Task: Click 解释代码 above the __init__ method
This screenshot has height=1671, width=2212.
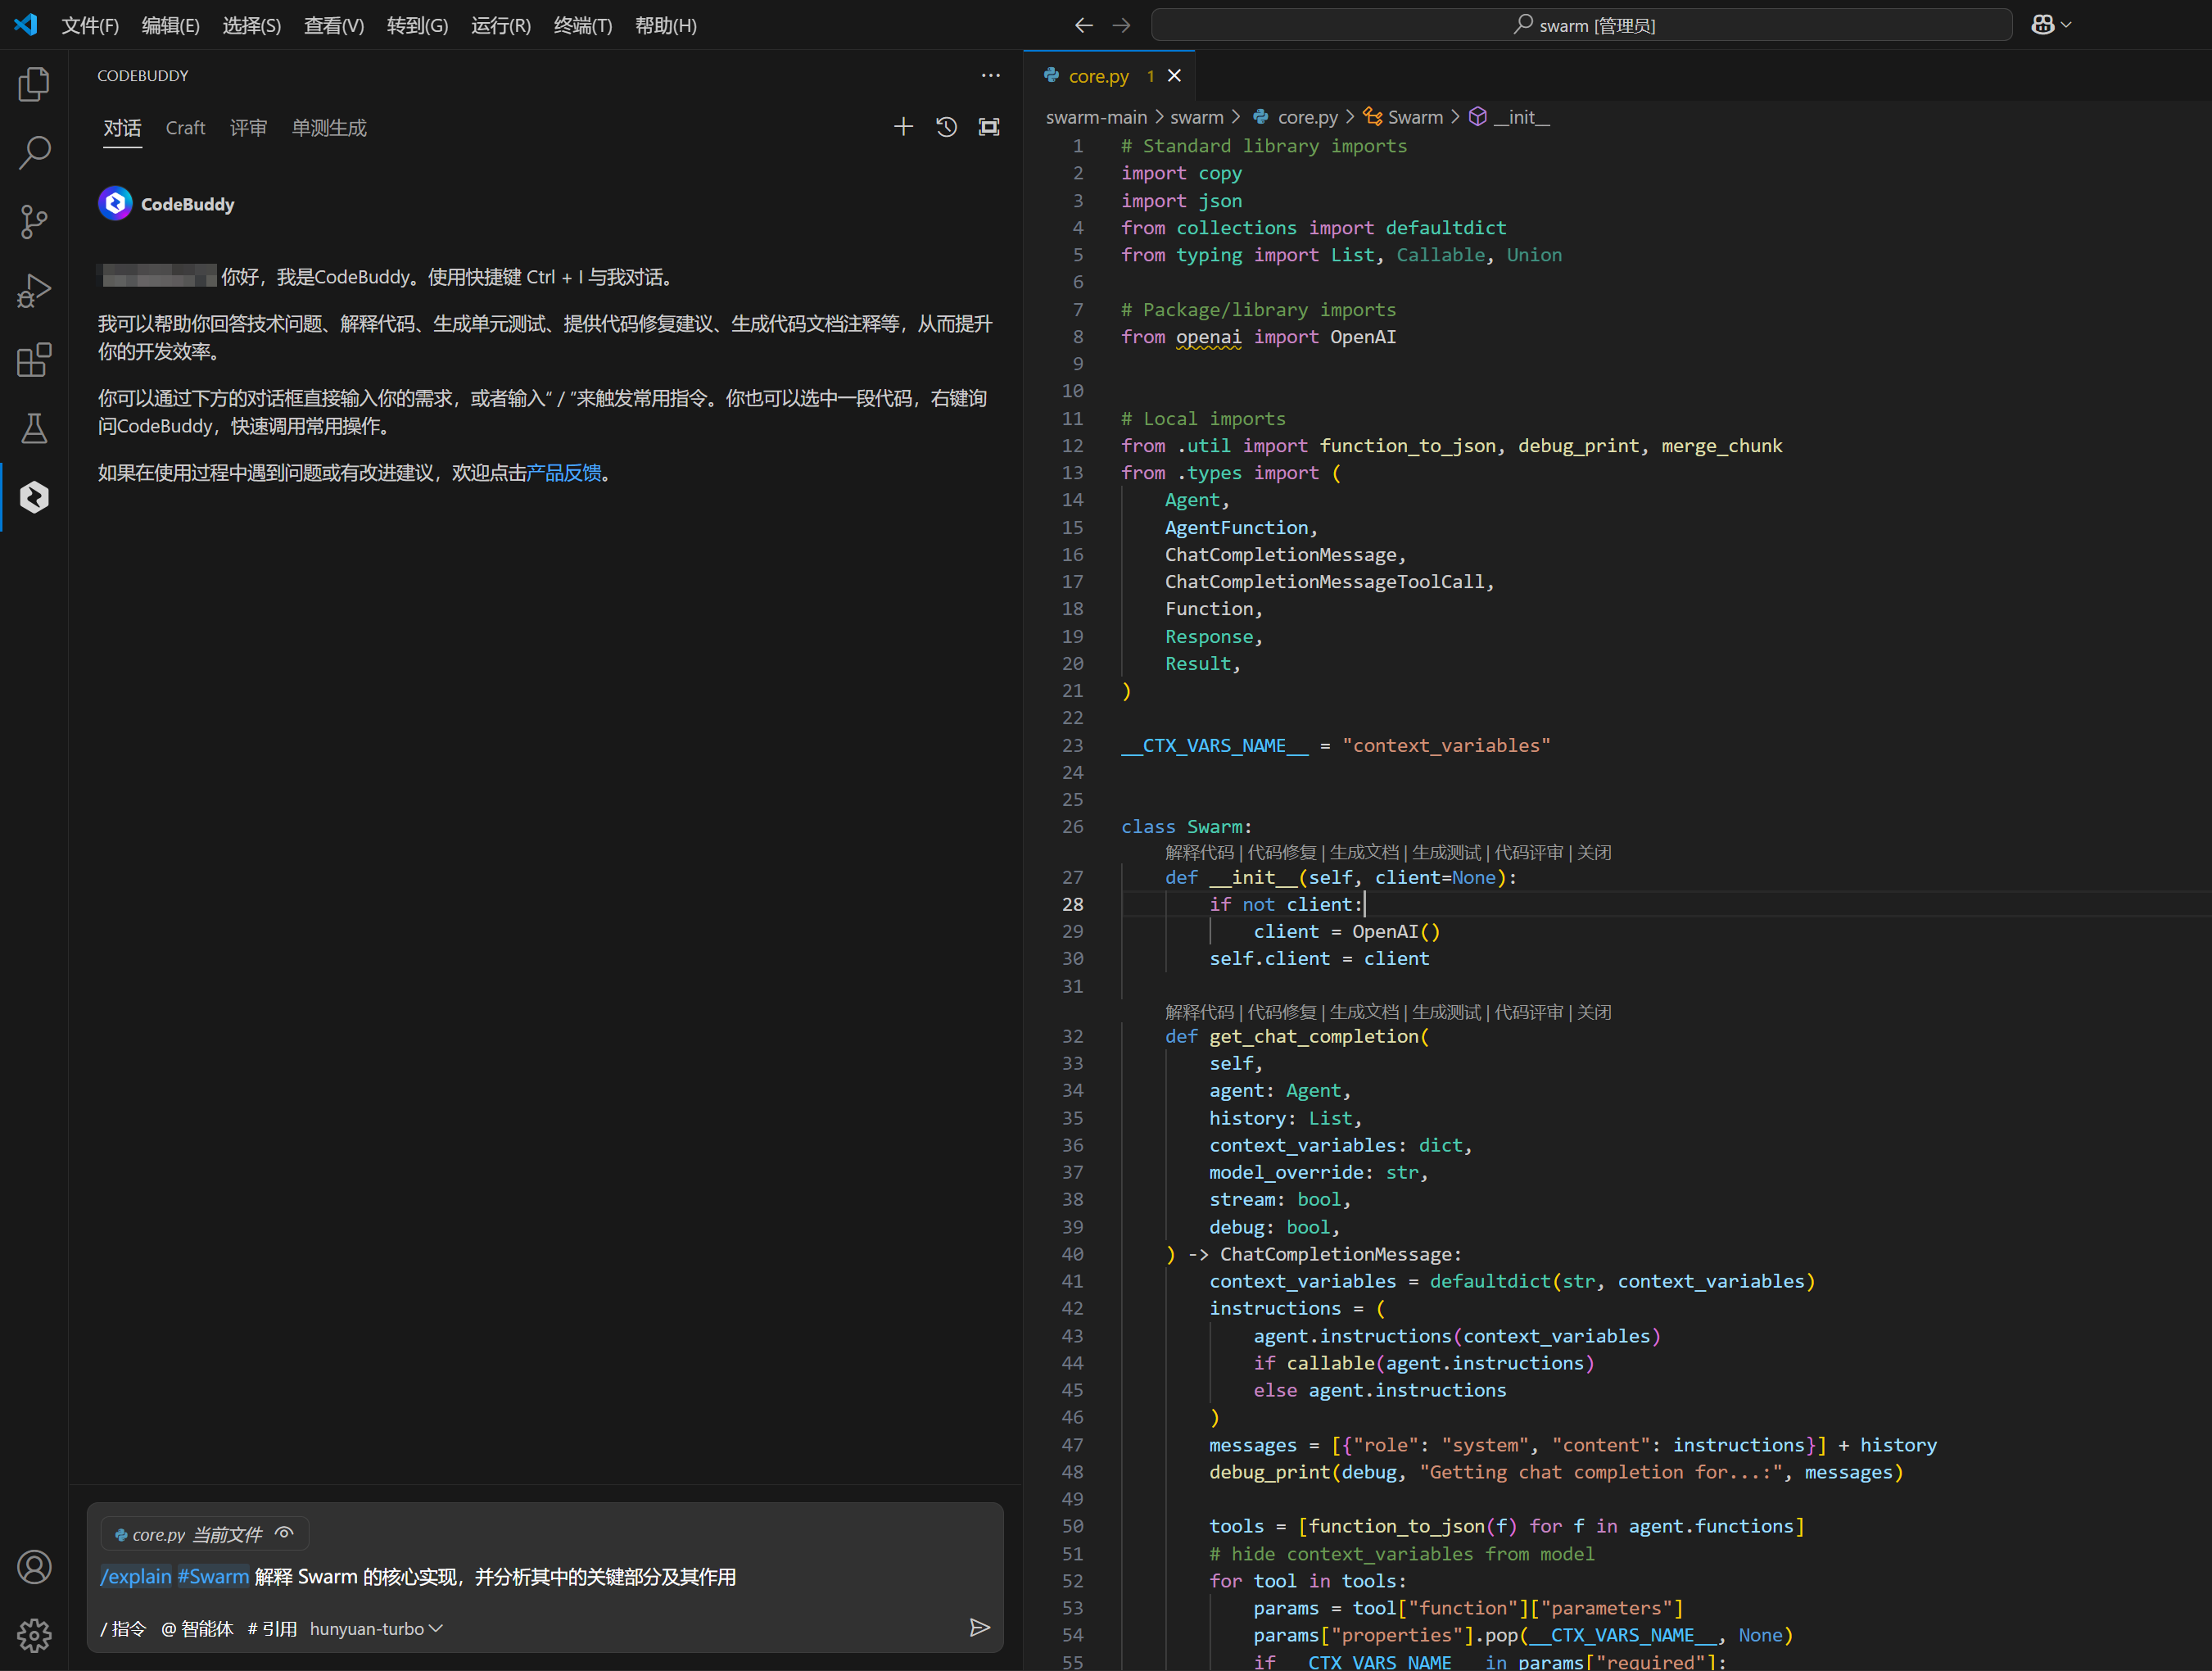Action: [1199, 852]
